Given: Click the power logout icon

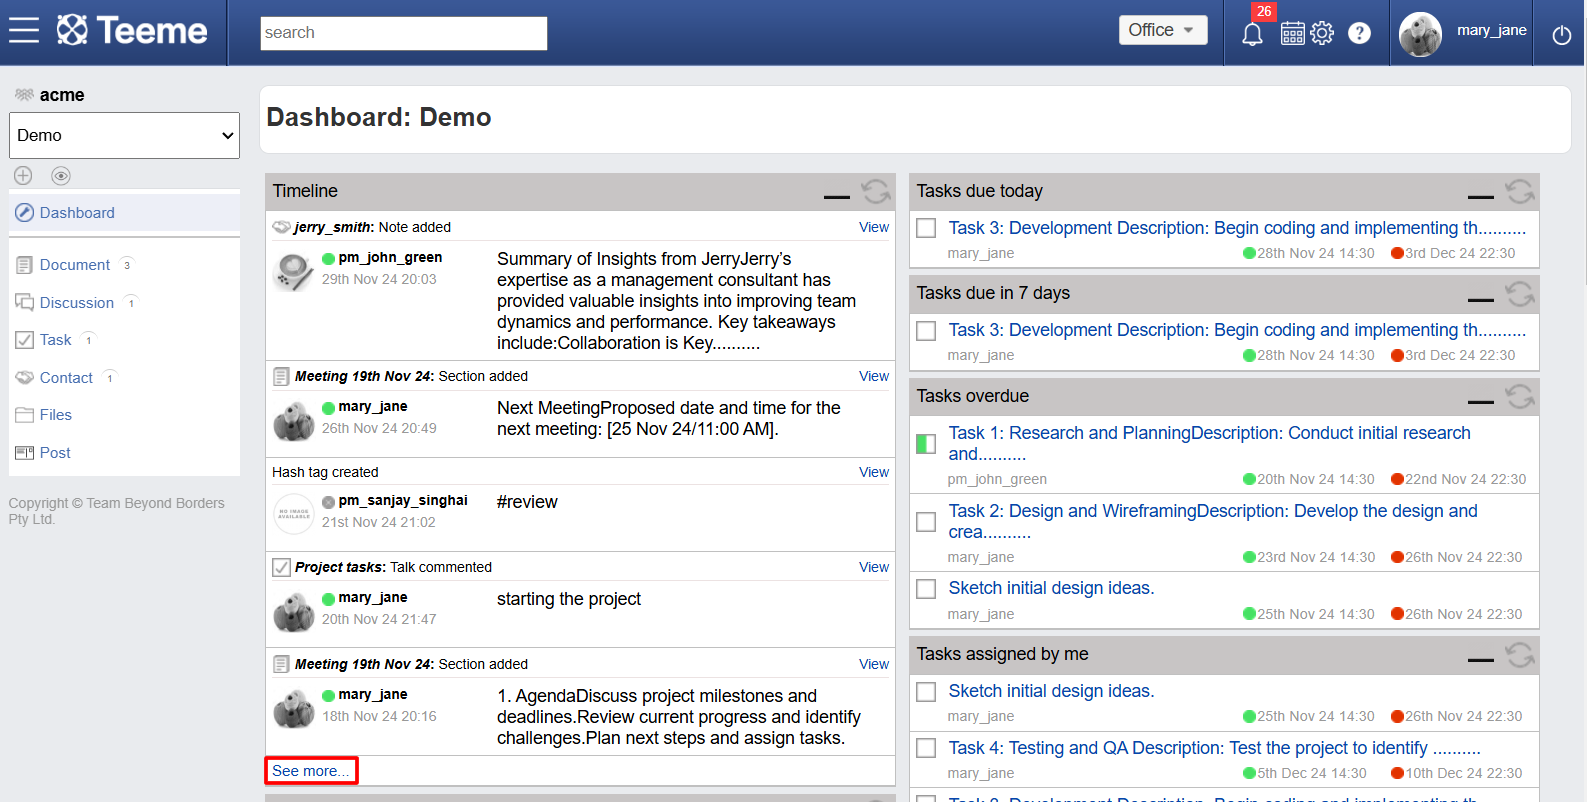Looking at the screenshot, I should coord(1562,35).
